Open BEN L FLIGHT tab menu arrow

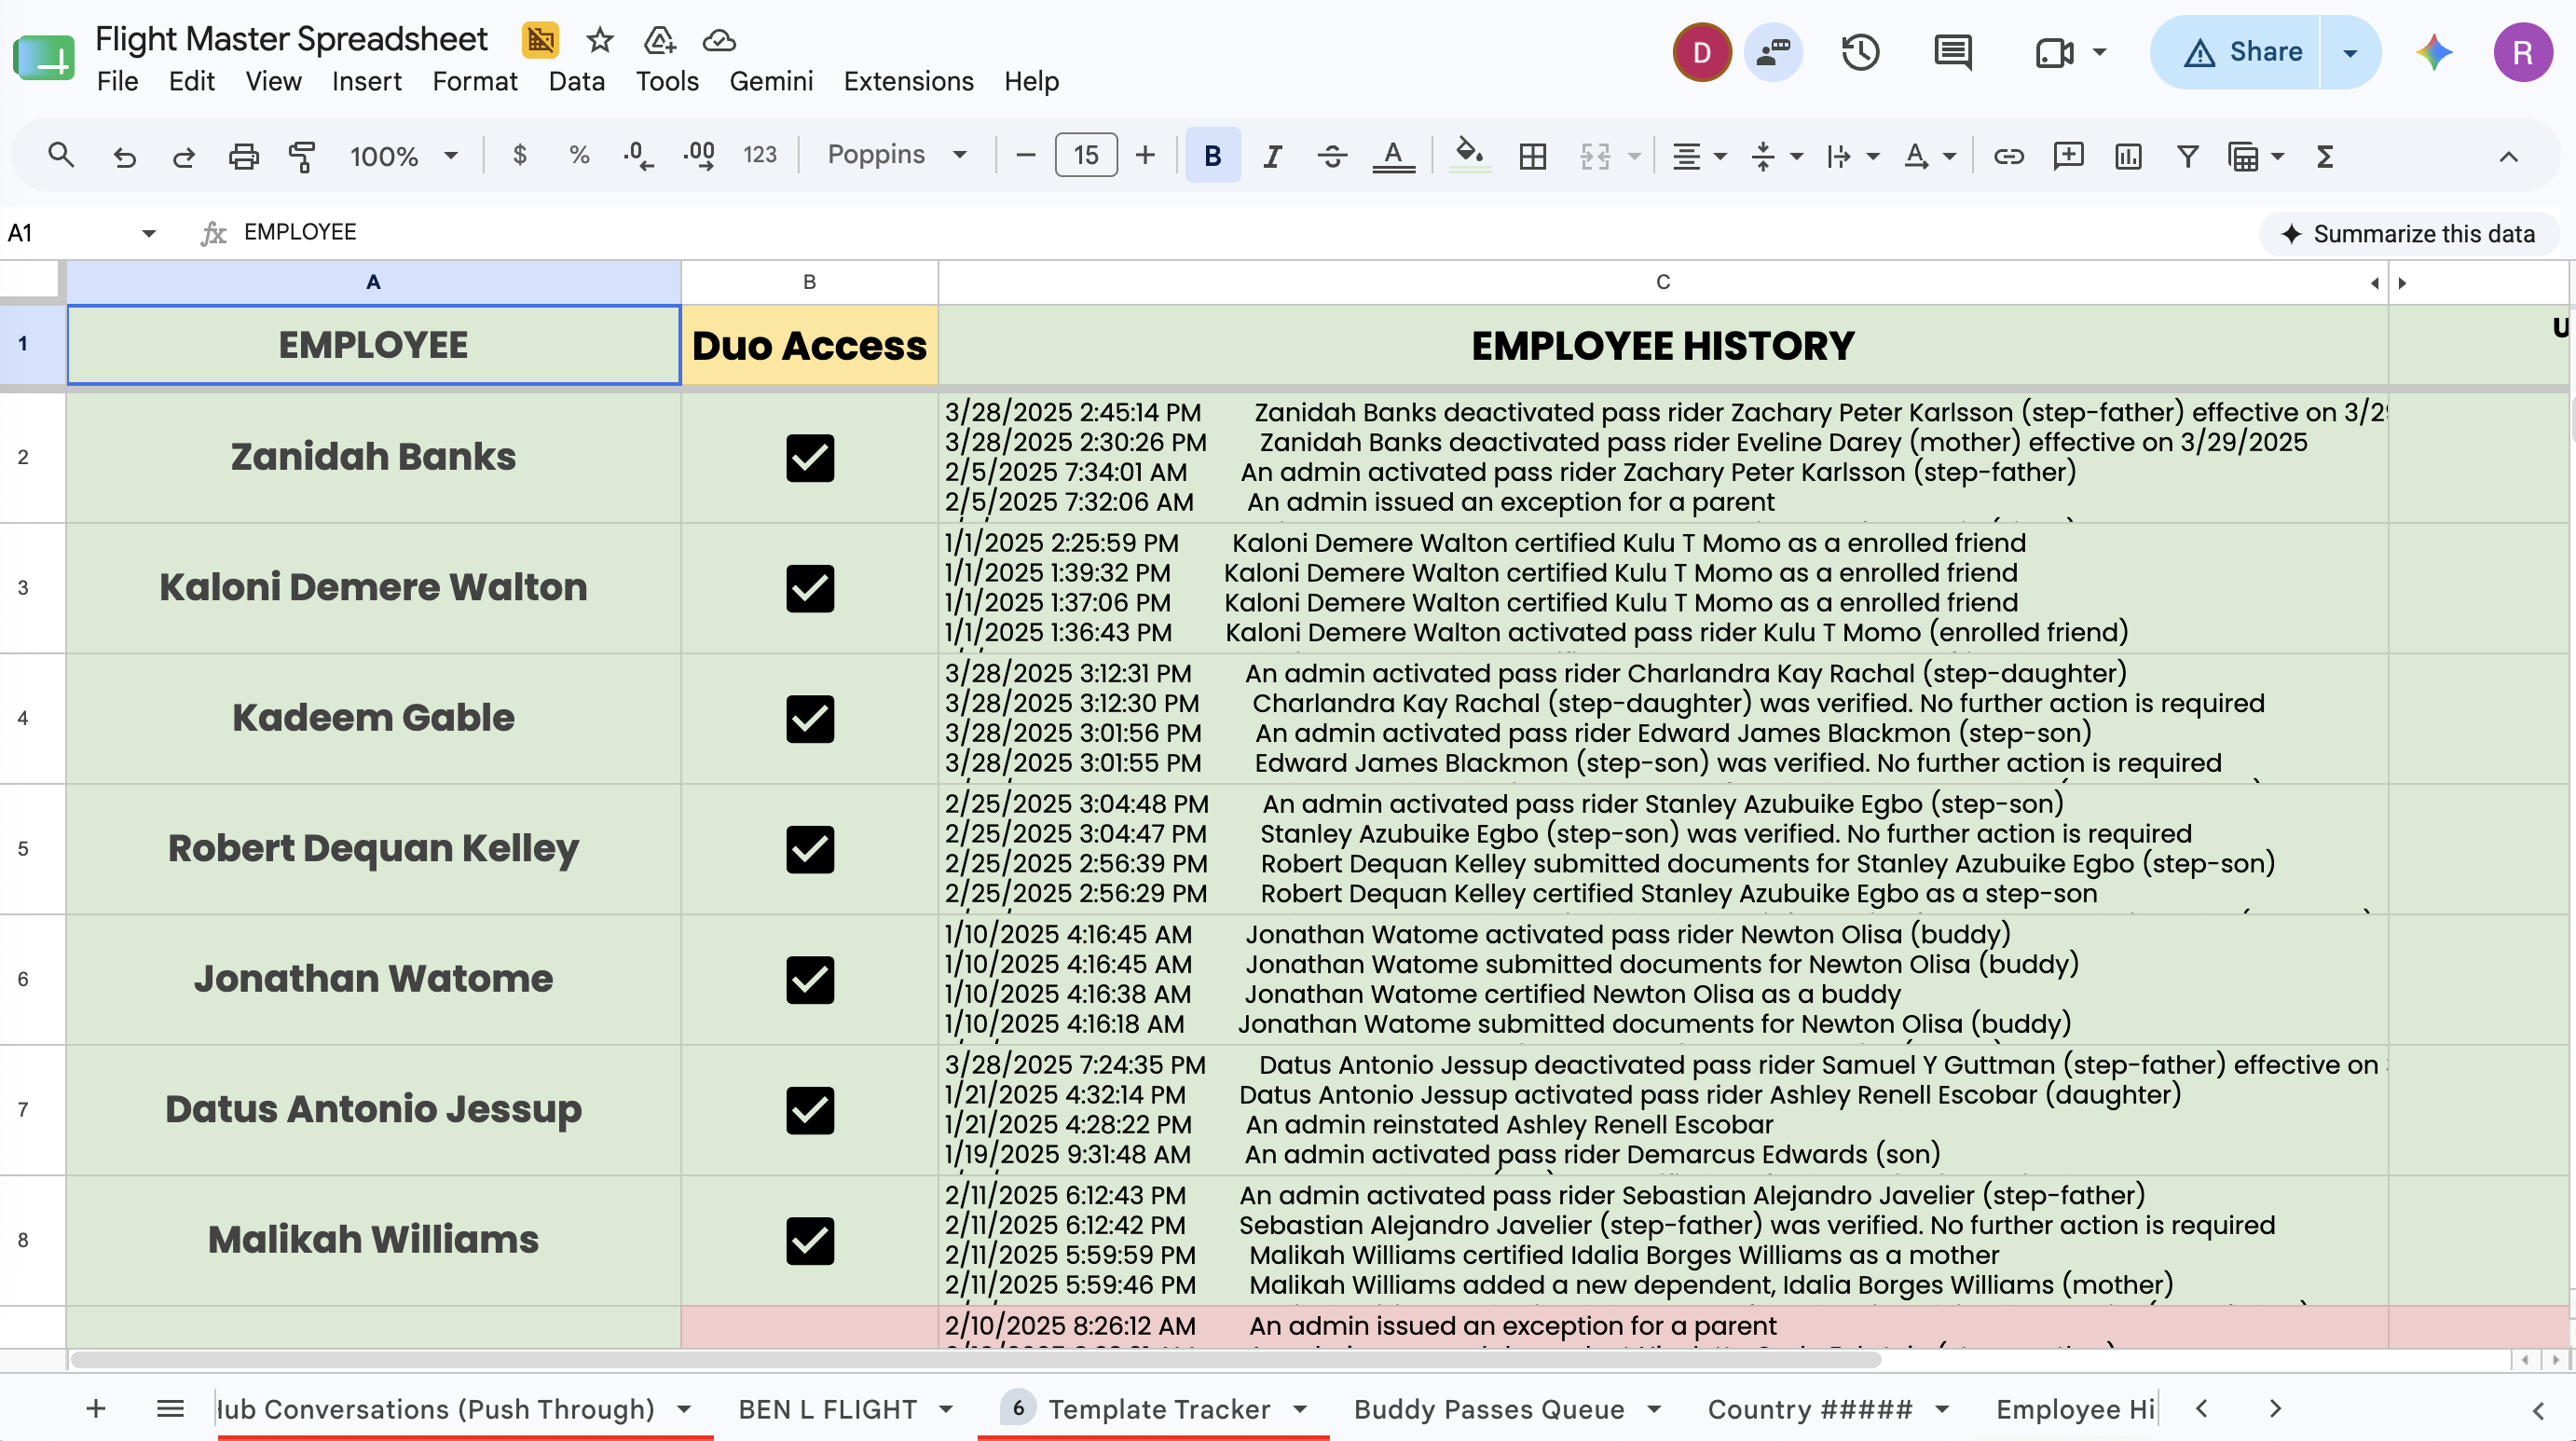946,1409
